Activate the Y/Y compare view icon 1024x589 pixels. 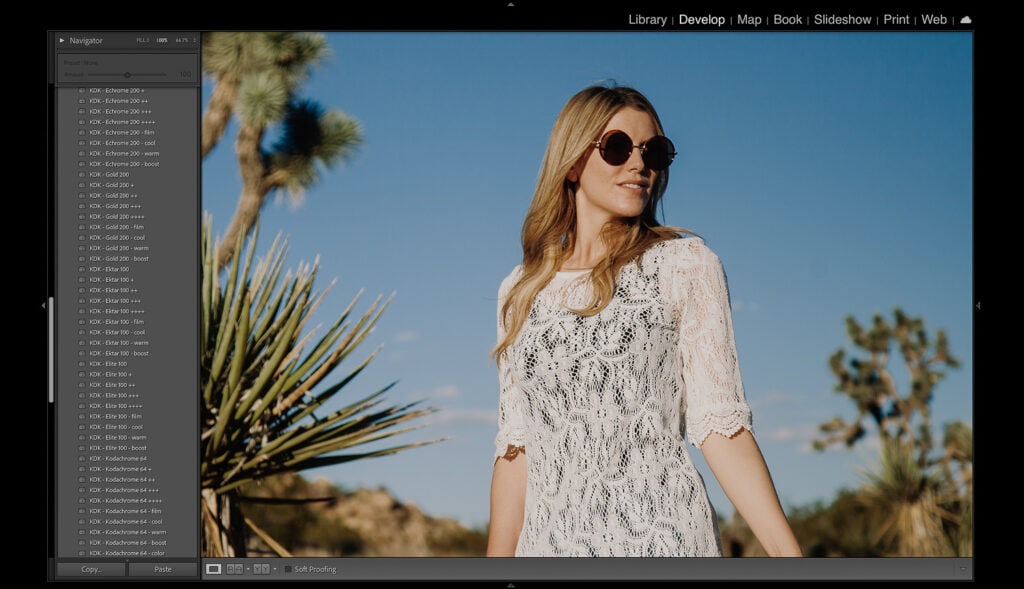[x=261, y=570]
